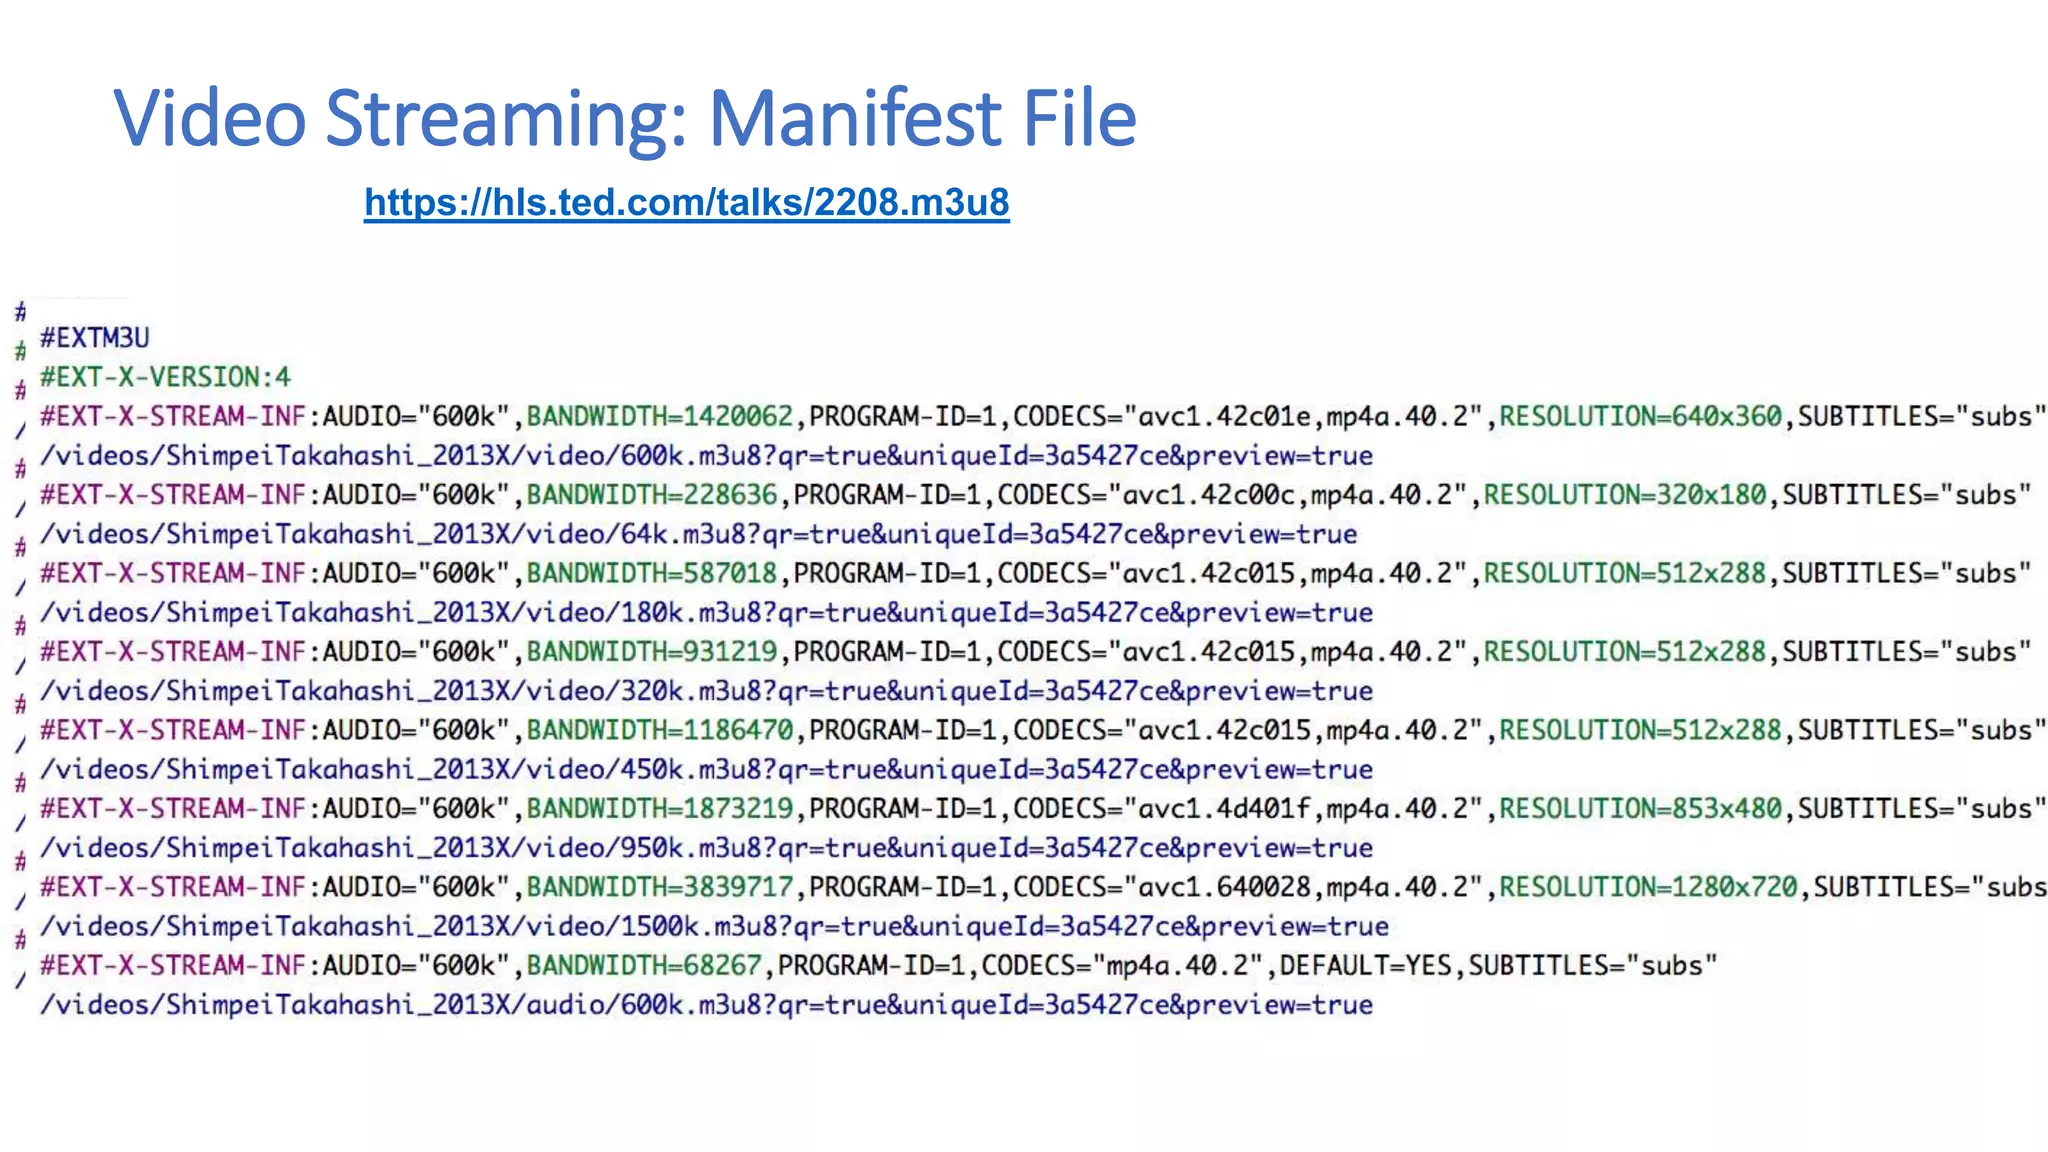Image resolution: width=2048 pixels, height=1152 pixels.
Task: Click CODECS="avc1.640028,mp4a.40.2" text
Action: [x=1248, y=887]
